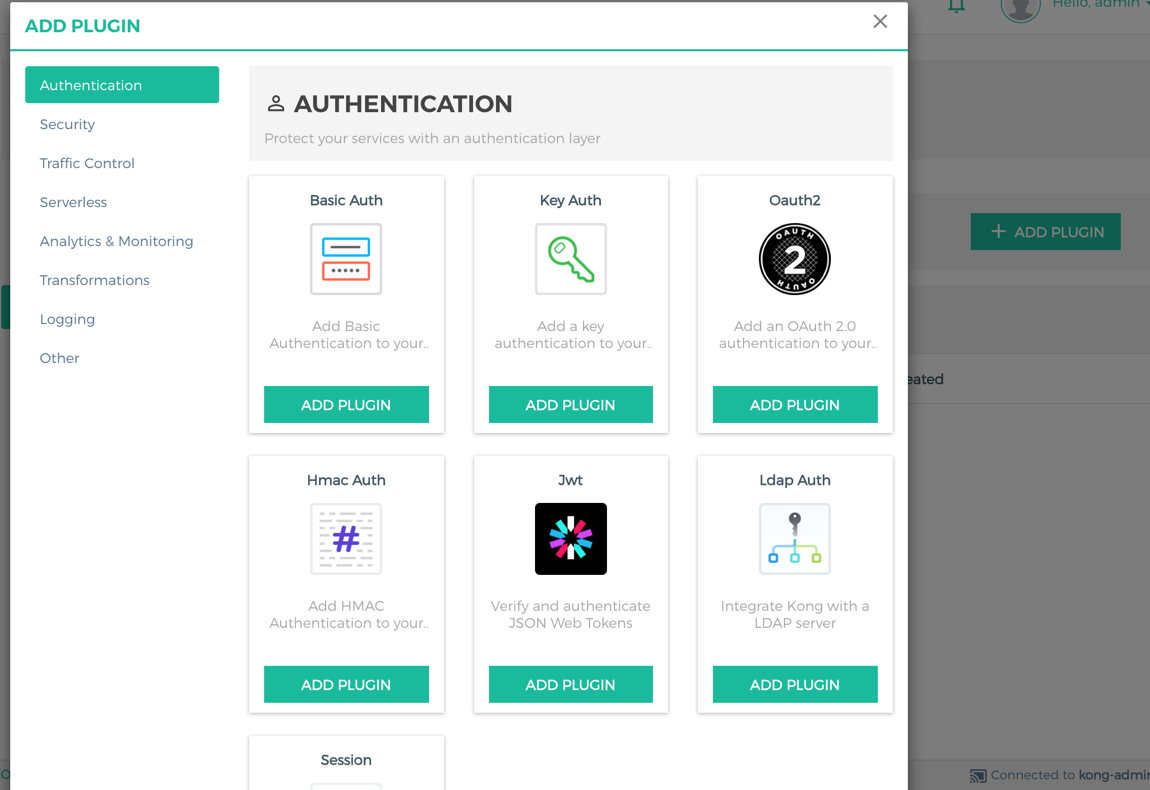1150x790 pixels.
Task: Click the Key Auth title
Action: coord(571,200)
